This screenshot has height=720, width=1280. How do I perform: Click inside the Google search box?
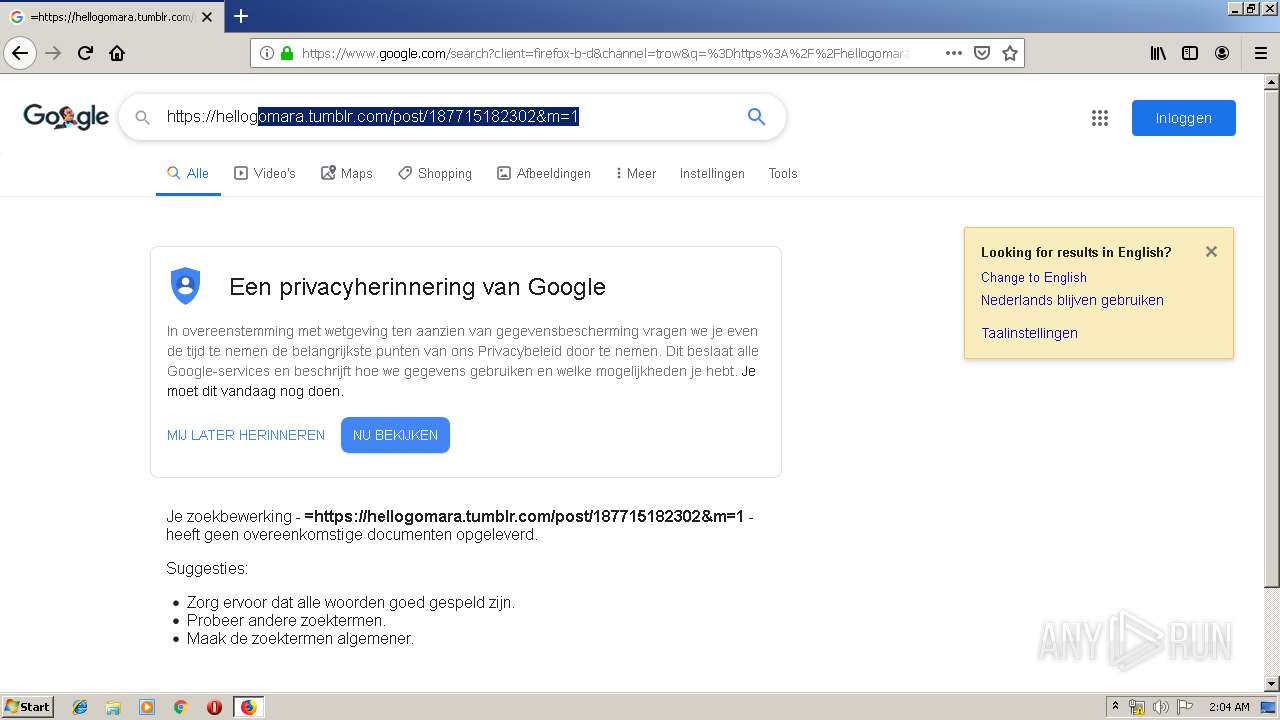(x=450, y=117)
